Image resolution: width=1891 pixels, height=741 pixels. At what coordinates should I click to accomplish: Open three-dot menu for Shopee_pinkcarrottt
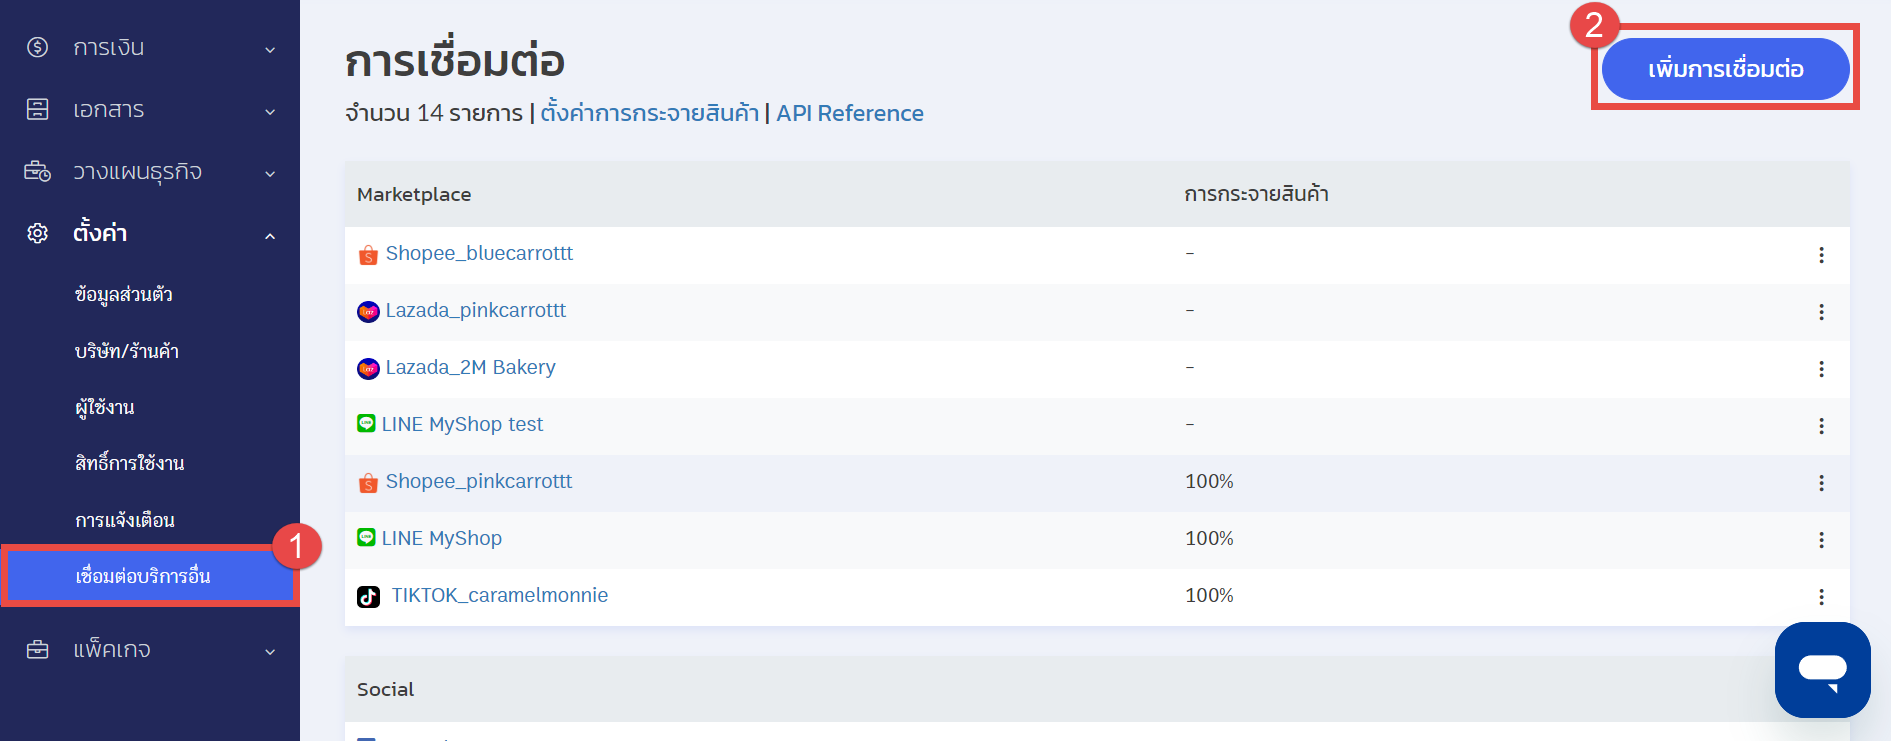(1821, 483)
